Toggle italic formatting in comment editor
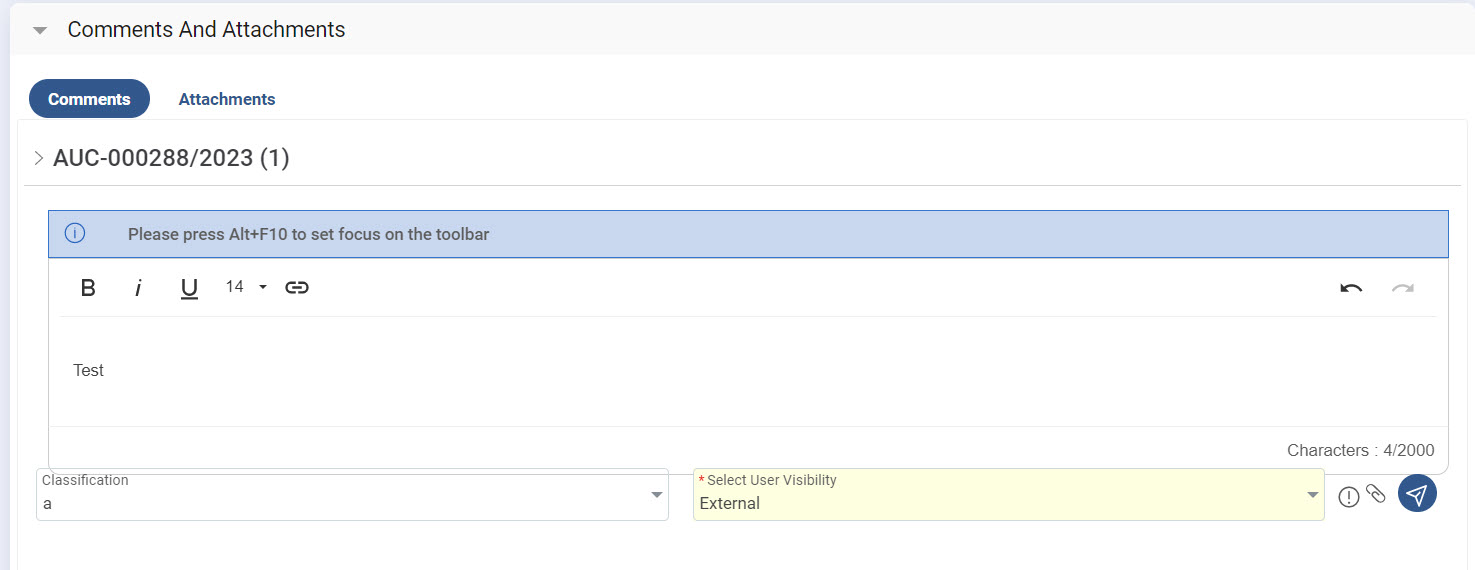The width and height of the screenshot is (1475, 570). 138,288
